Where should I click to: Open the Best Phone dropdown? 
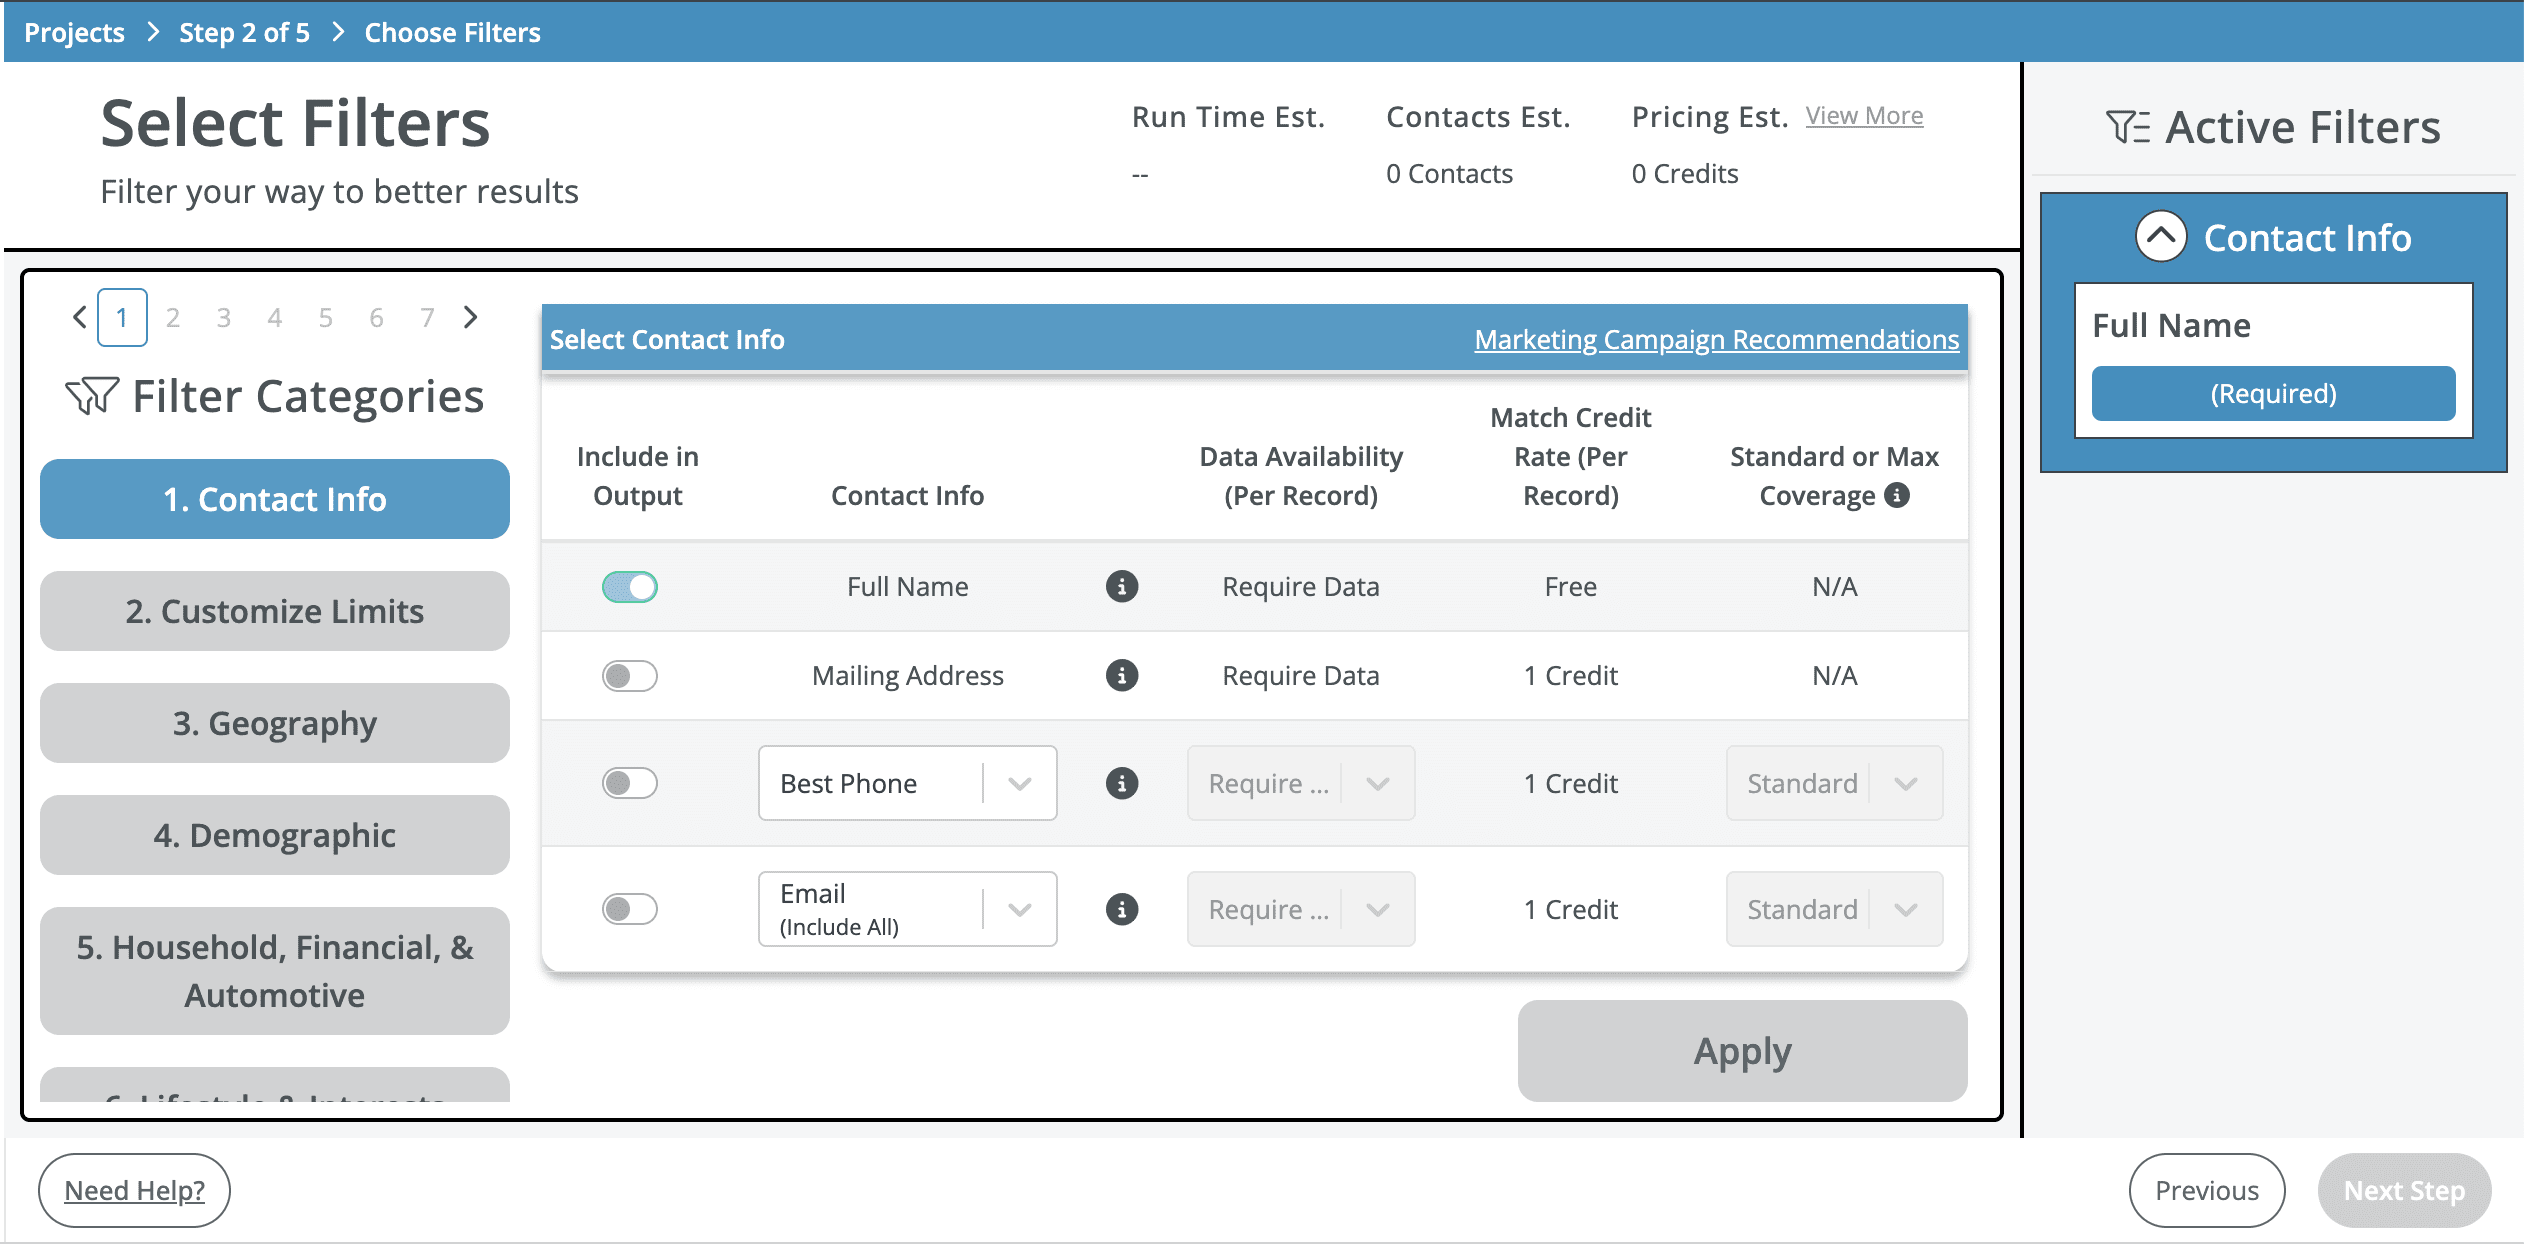tap(1019, 783)
